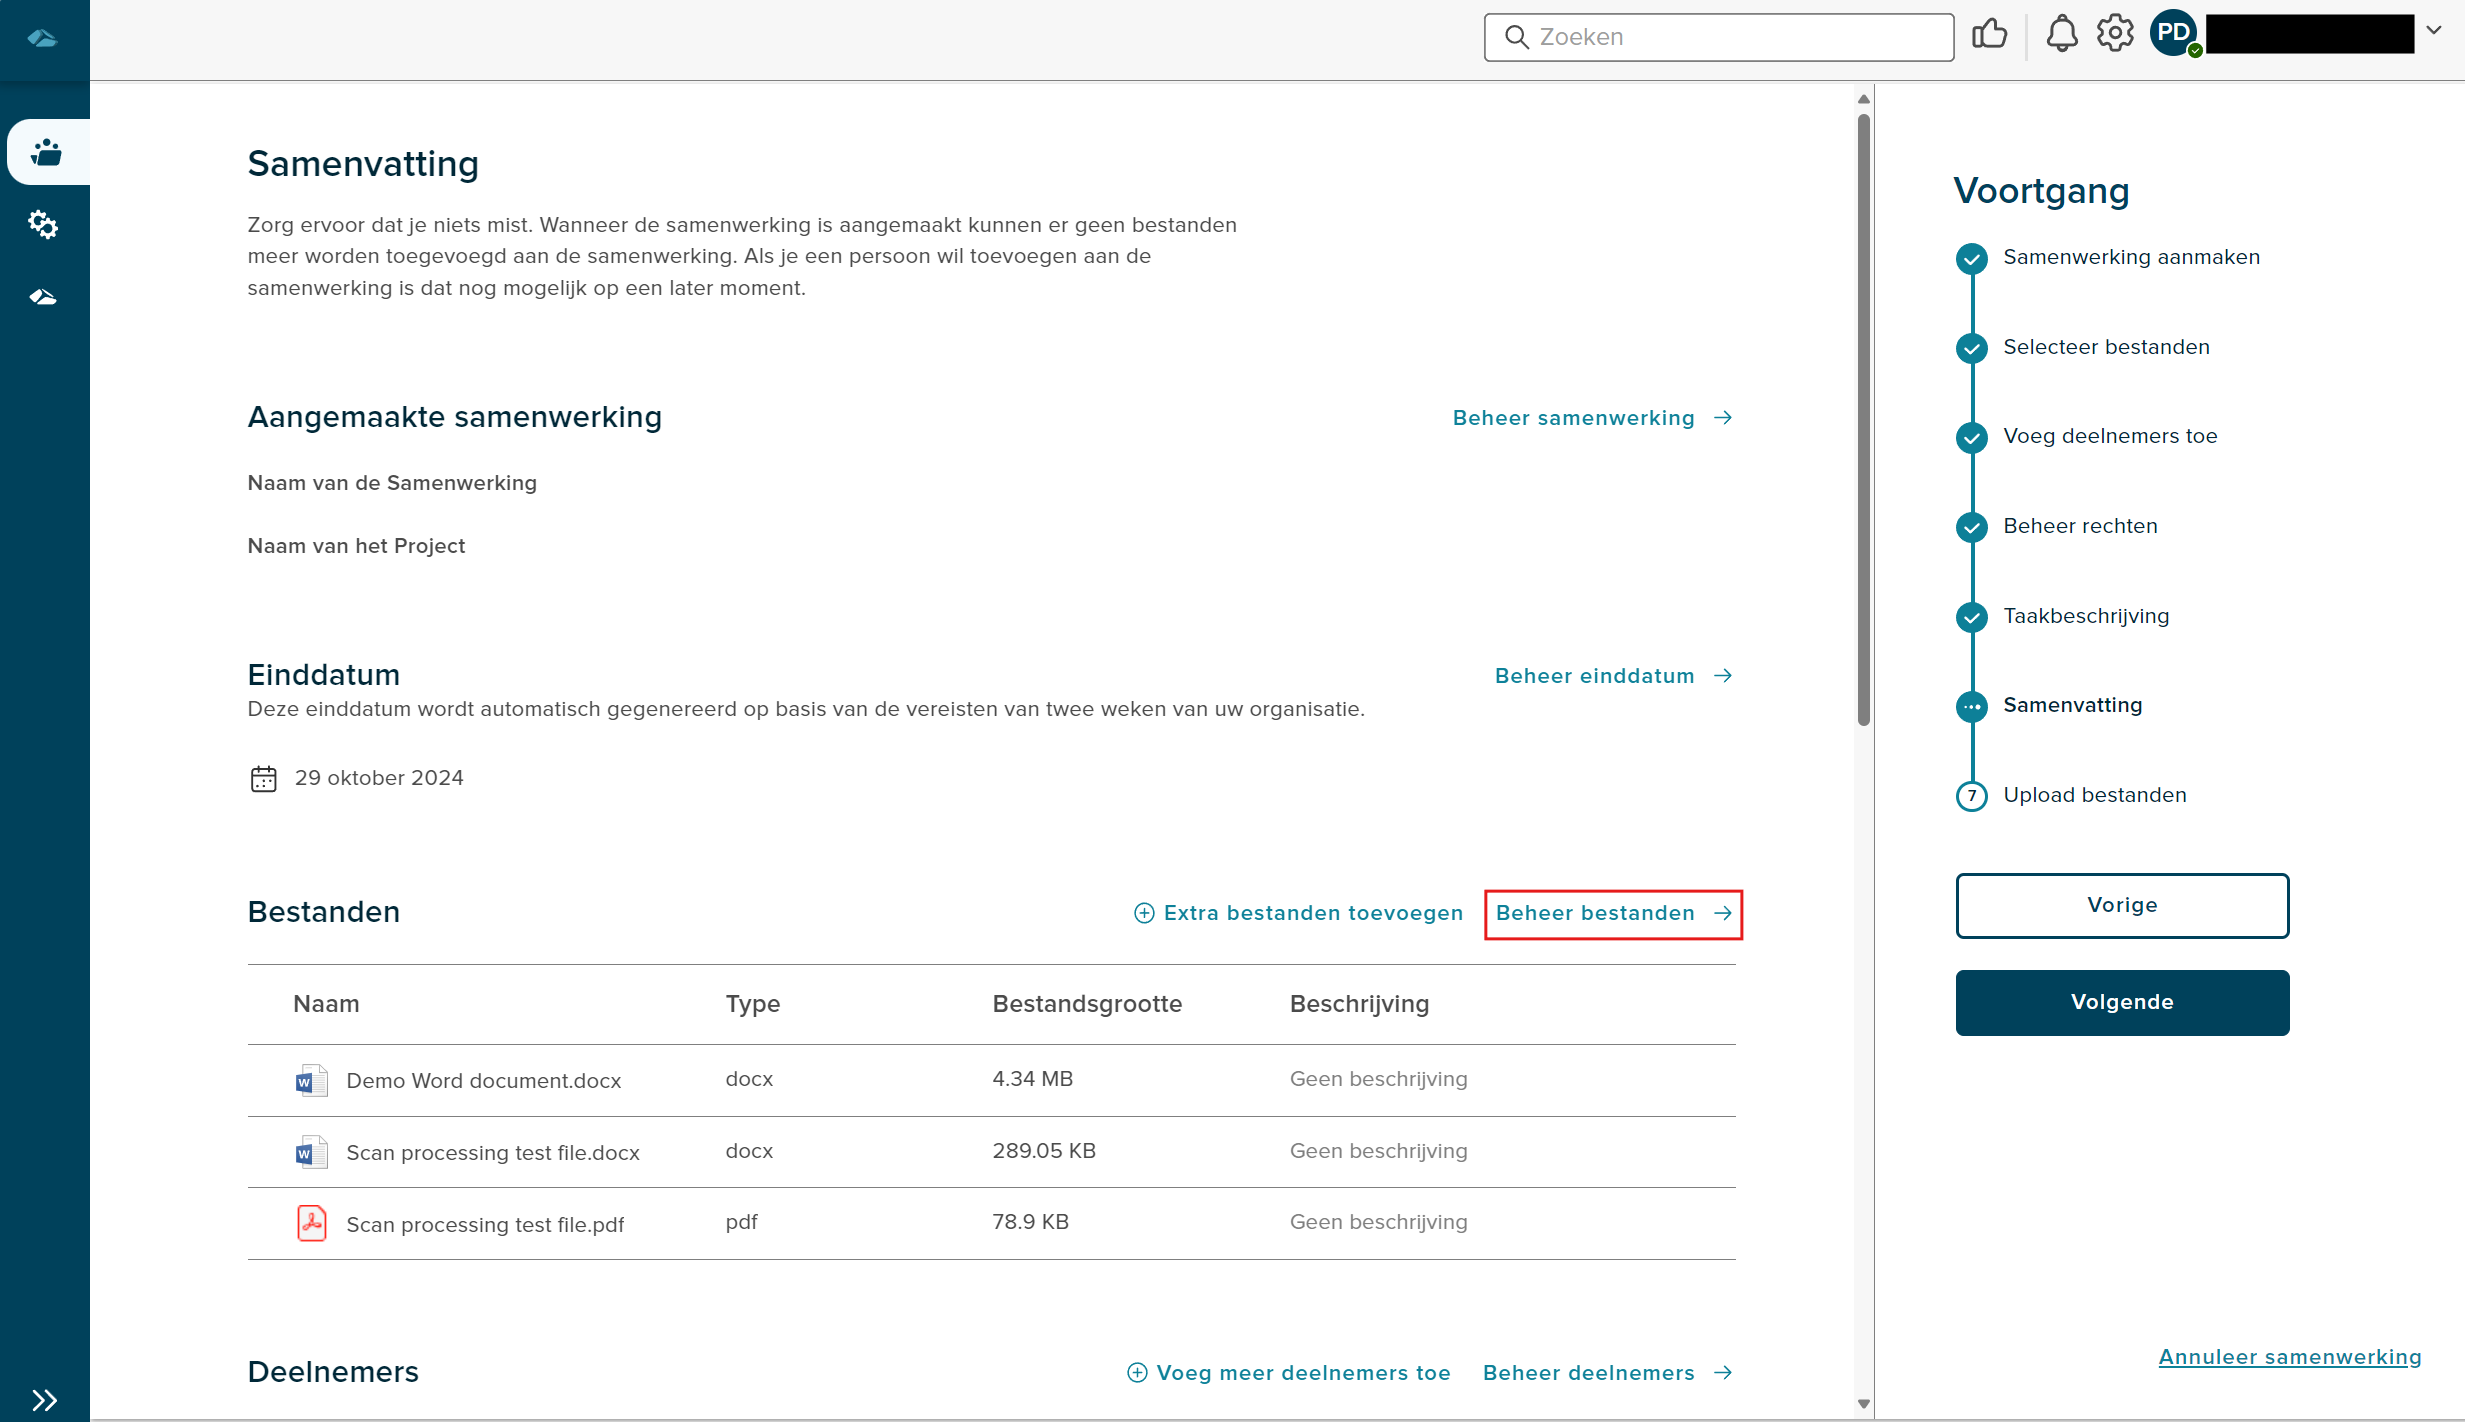Click the step 7 circle for Upload bestanden

click(x=1971, y=796)
